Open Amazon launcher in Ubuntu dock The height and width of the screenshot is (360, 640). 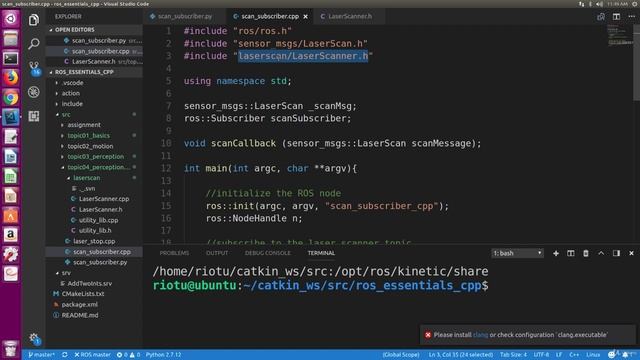[11, 234]
